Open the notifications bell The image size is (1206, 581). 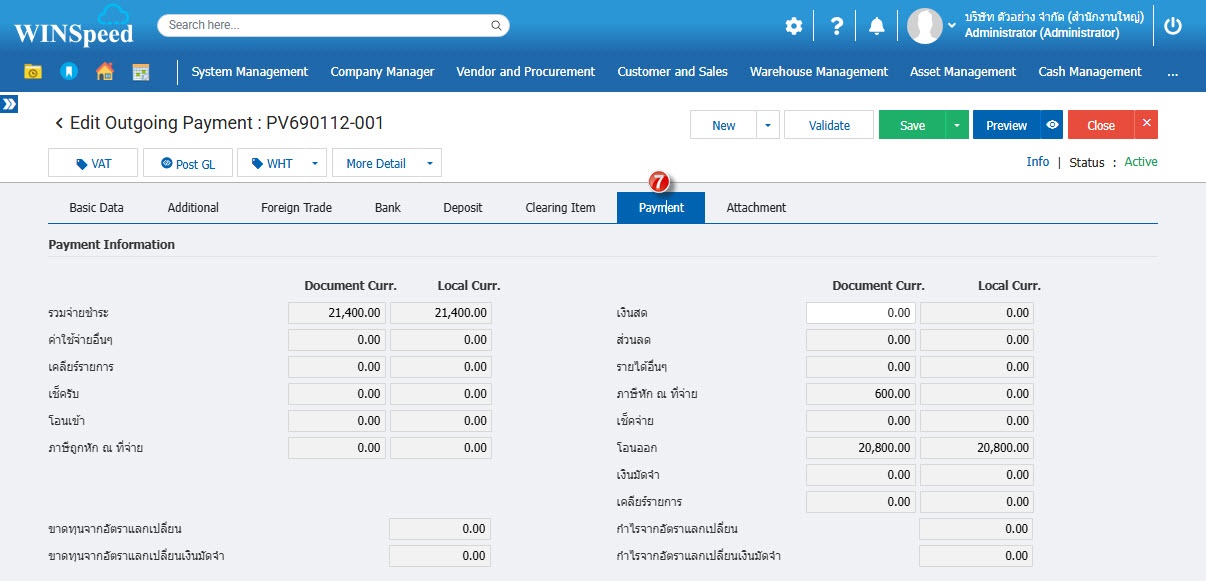tap(877, 27)
